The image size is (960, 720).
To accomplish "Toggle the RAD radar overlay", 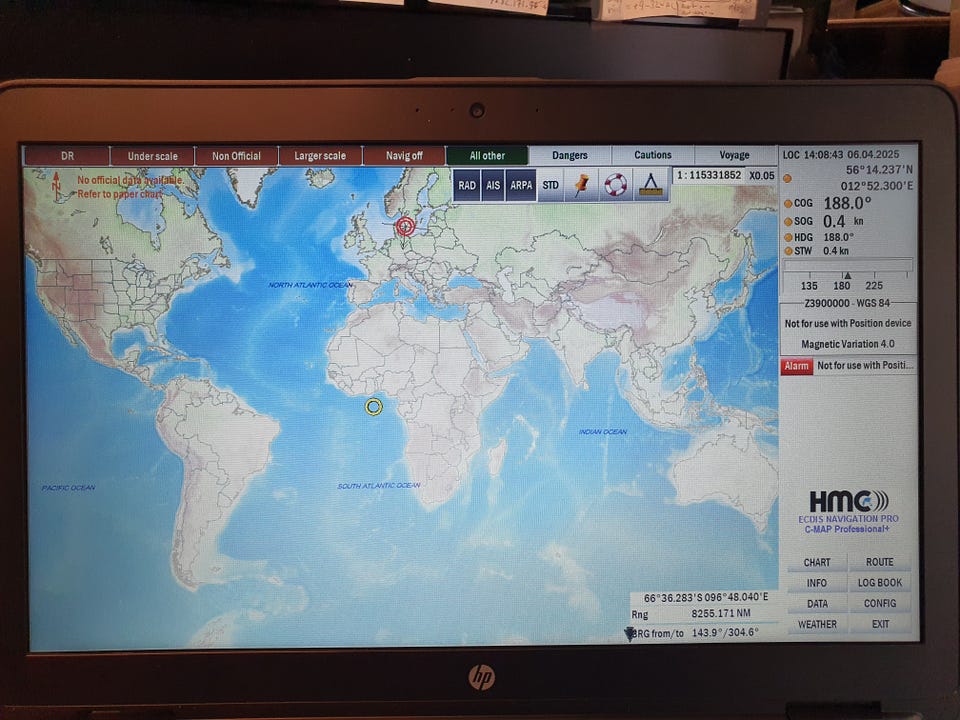I will [x=467, y=185].
